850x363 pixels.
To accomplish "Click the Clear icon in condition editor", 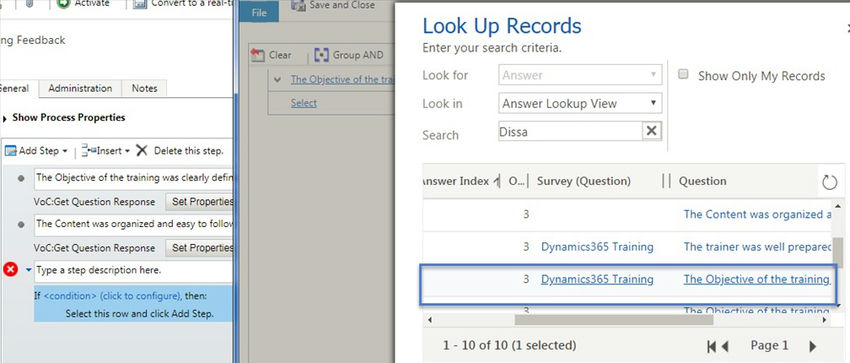I will [257, 55].
